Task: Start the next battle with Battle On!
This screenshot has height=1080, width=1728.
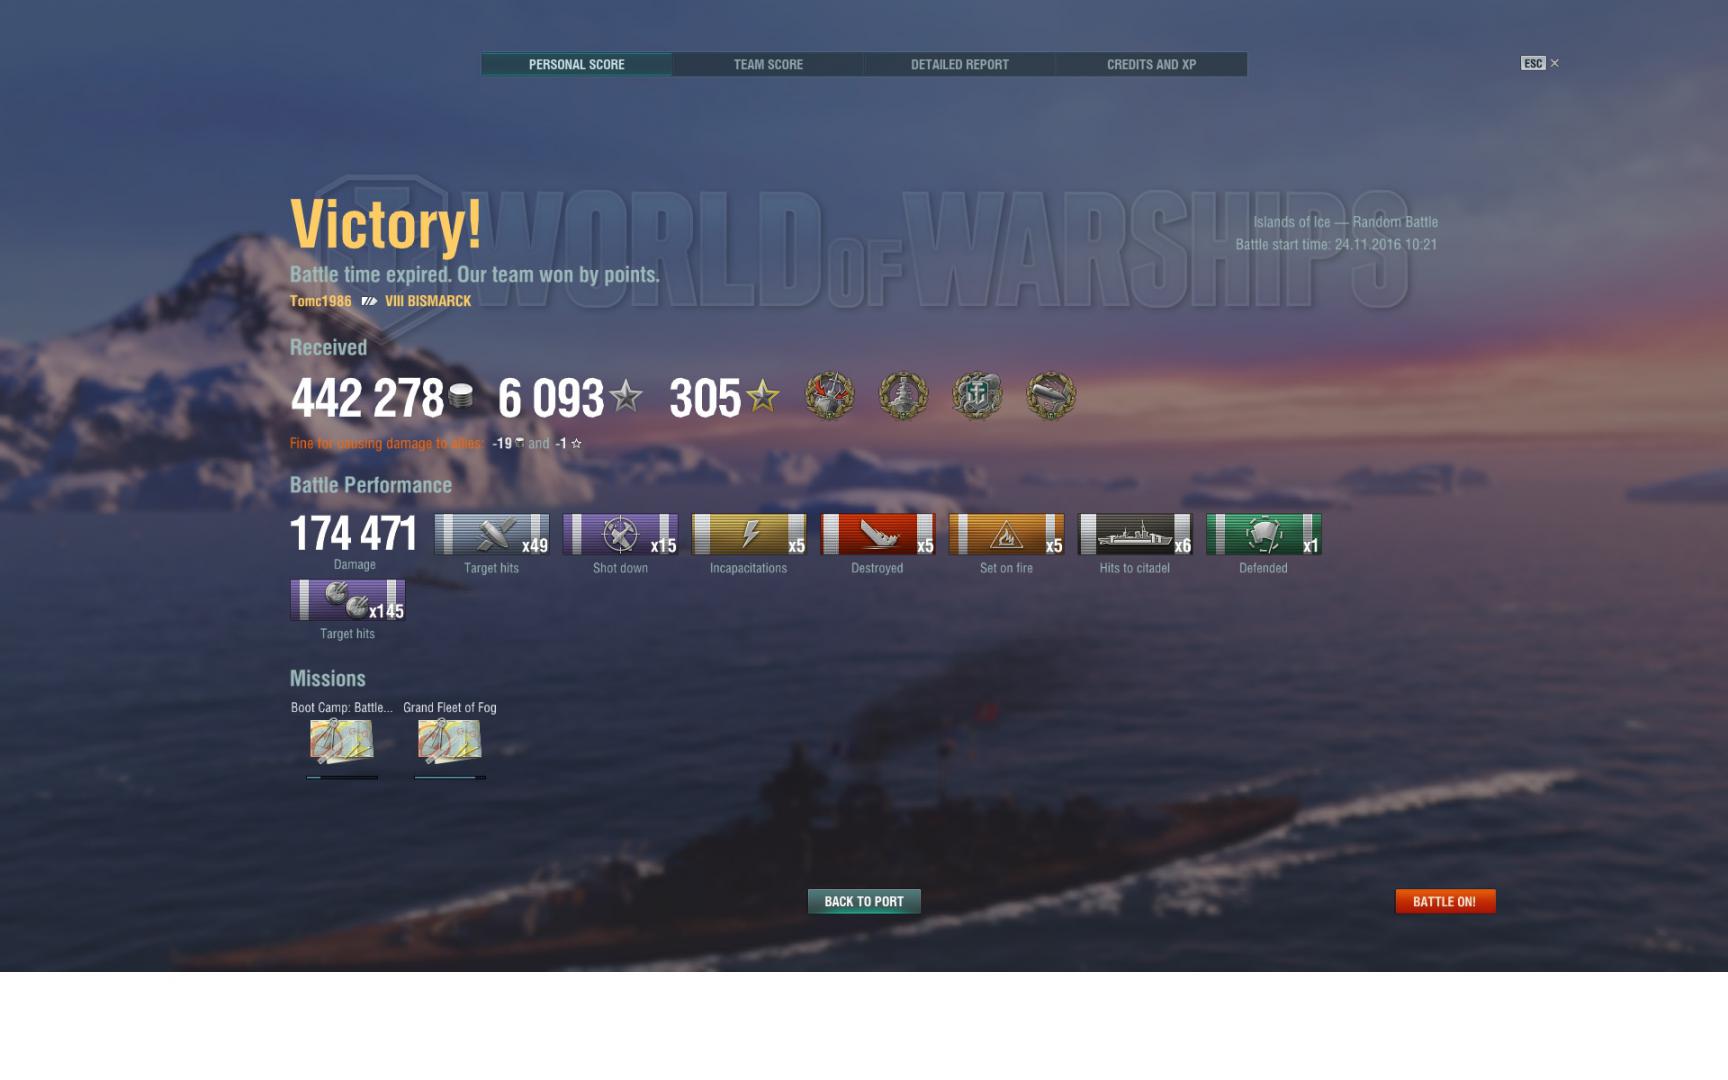Action: (1445, 901)
